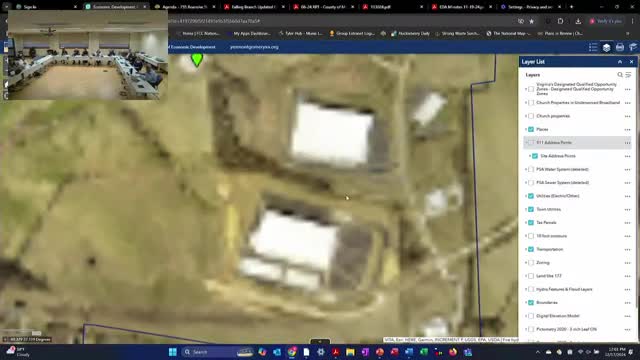Switch to the Agenda browser tab
This screenshot has height=360, width=640.
pos(185,7)
